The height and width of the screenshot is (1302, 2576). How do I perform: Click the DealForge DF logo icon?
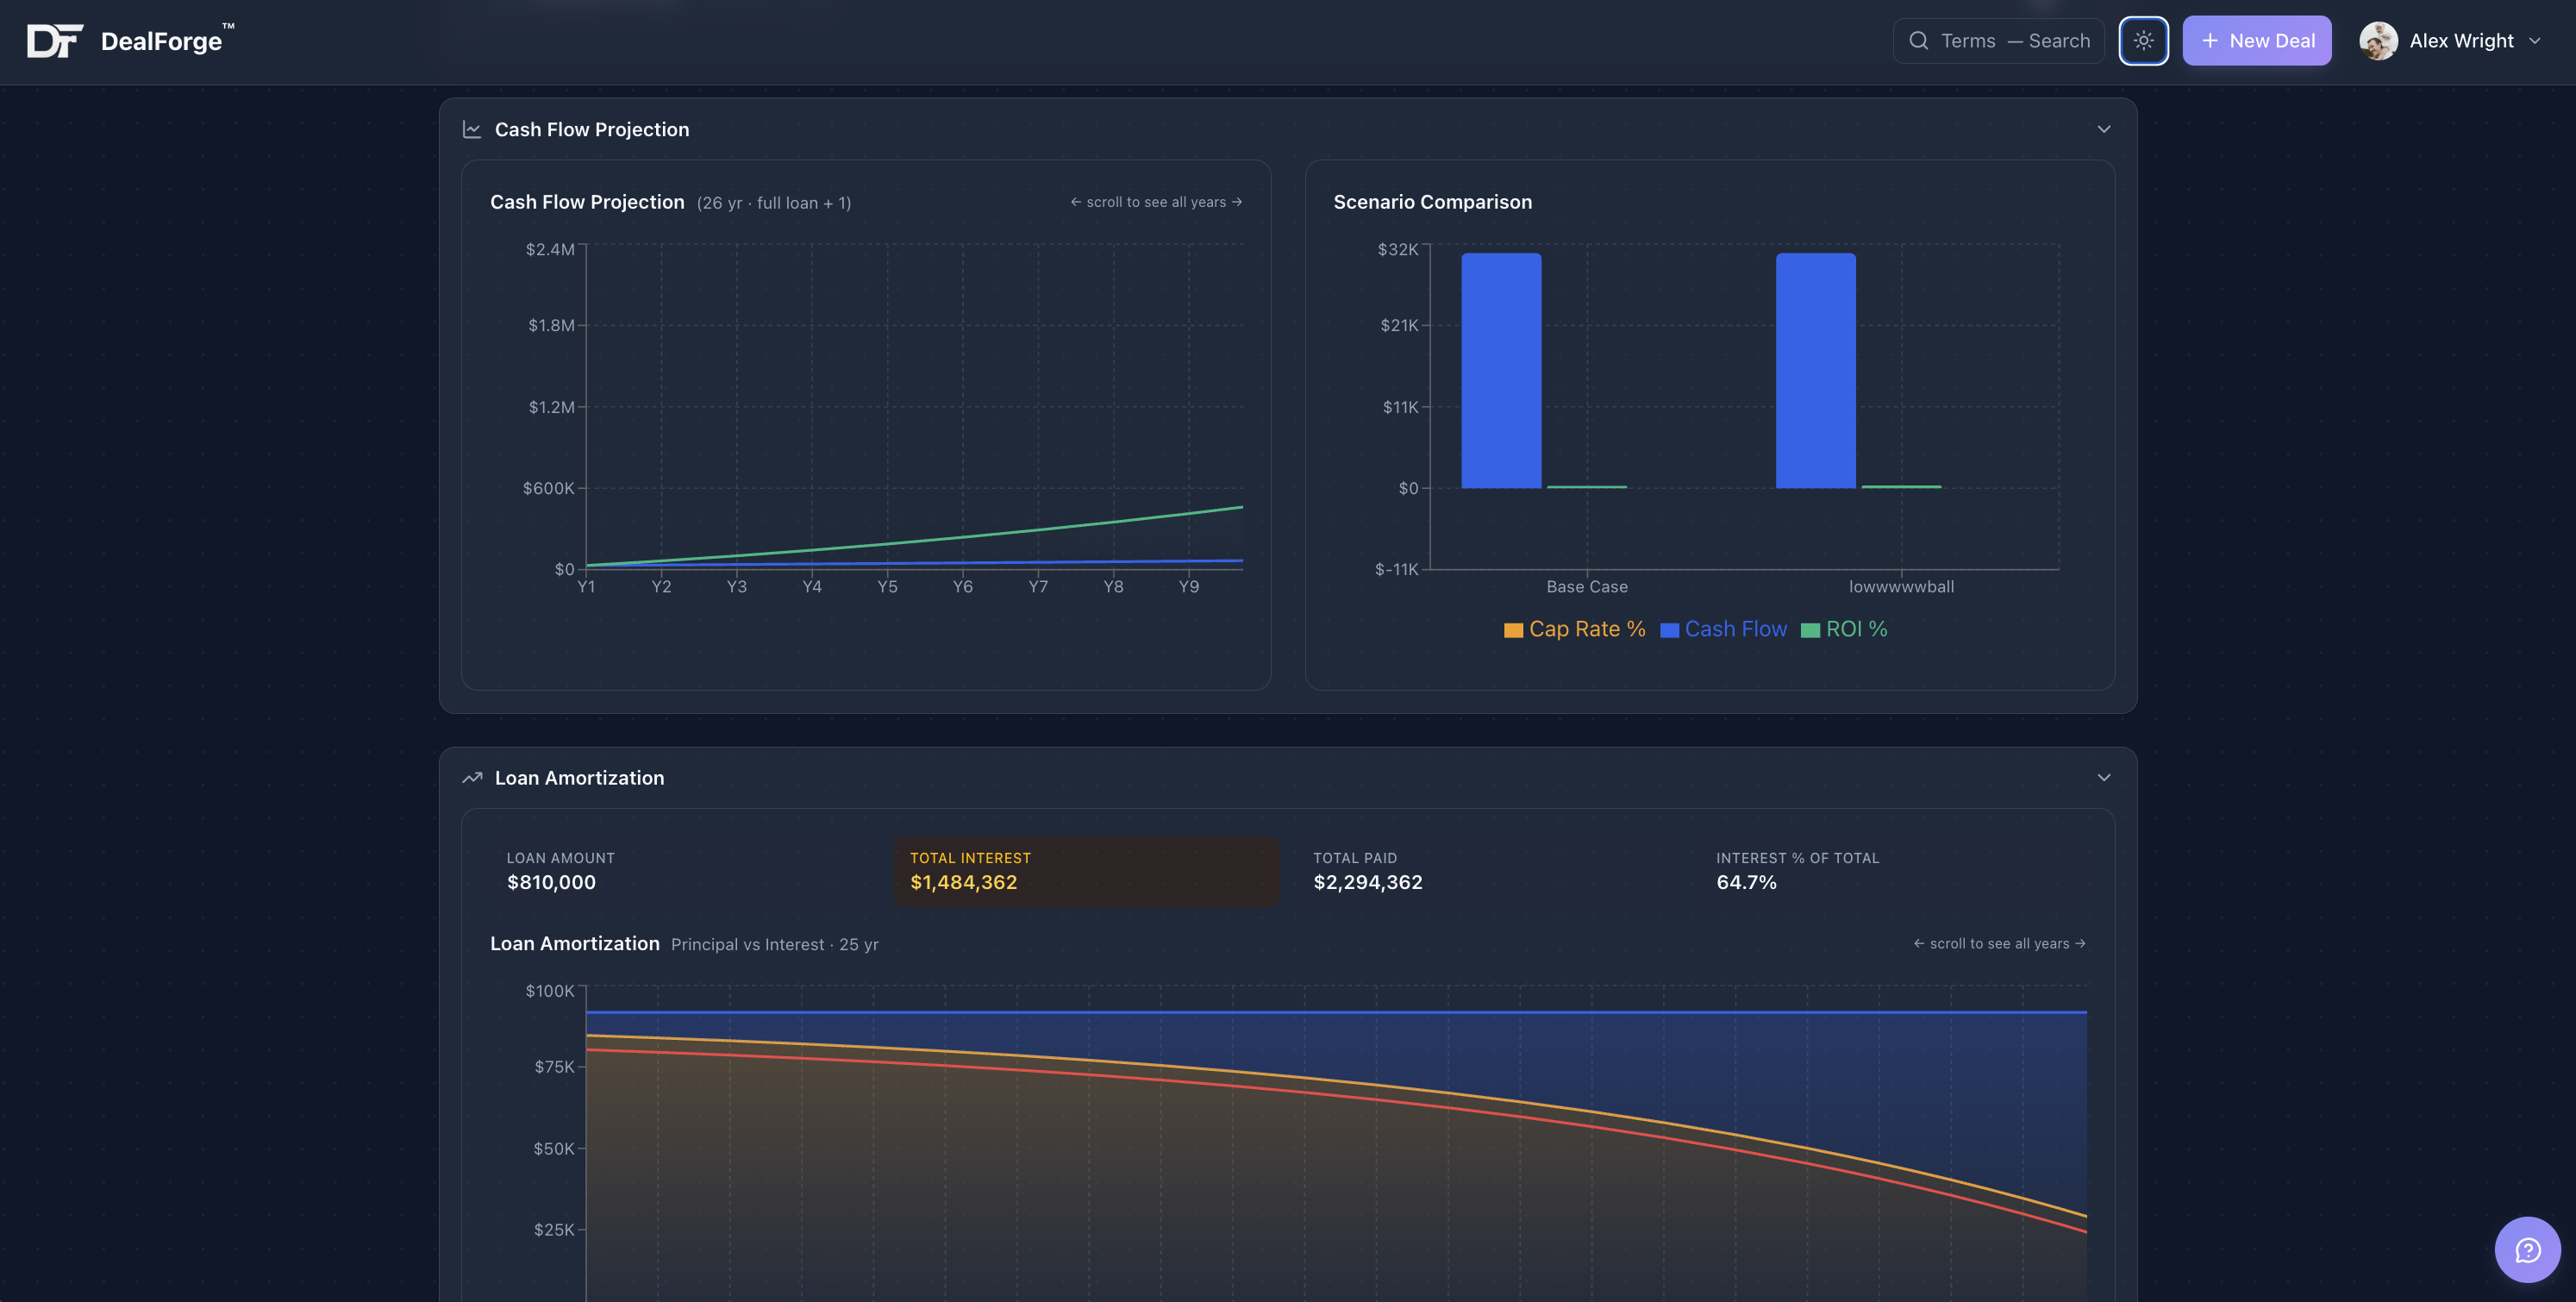pyautogui.click(x=54, y=41)
